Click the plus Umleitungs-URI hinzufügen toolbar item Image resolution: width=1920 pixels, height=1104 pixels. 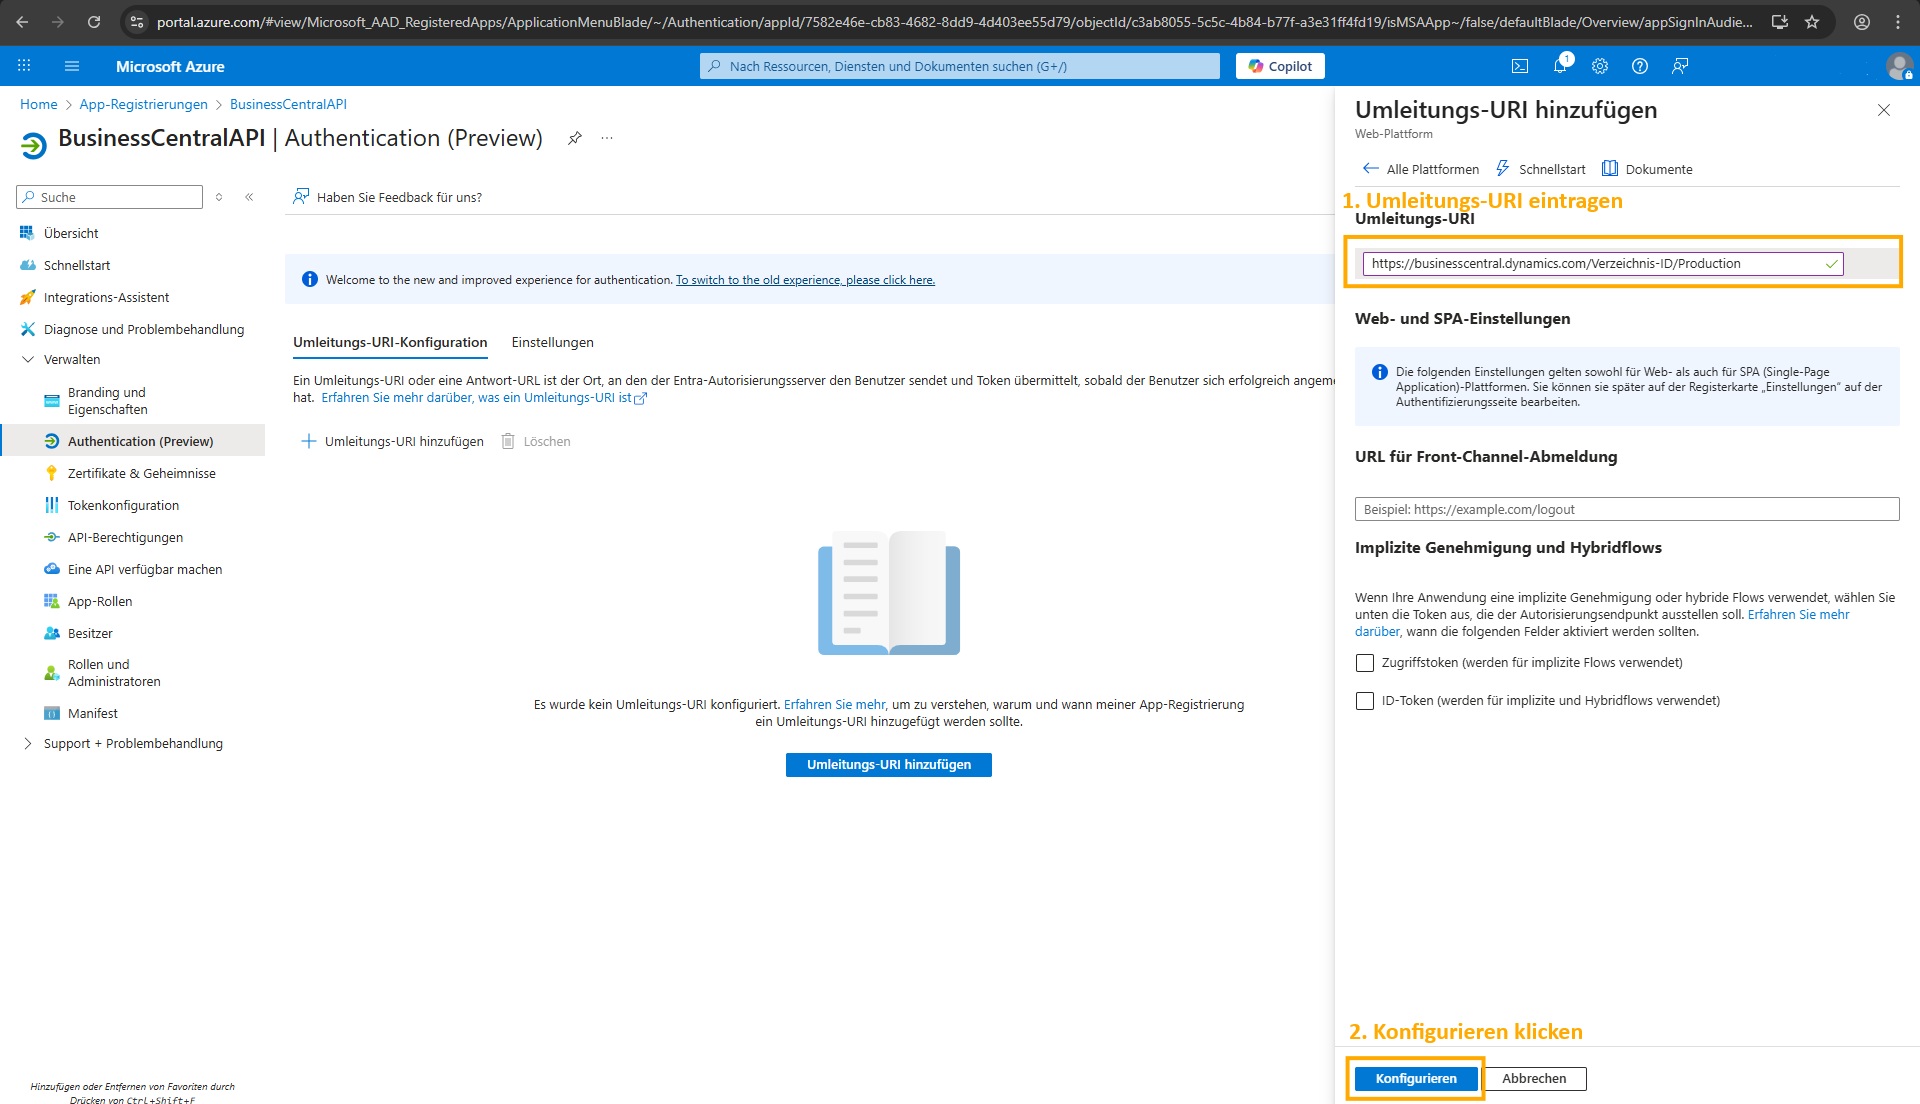click(392, 441)
